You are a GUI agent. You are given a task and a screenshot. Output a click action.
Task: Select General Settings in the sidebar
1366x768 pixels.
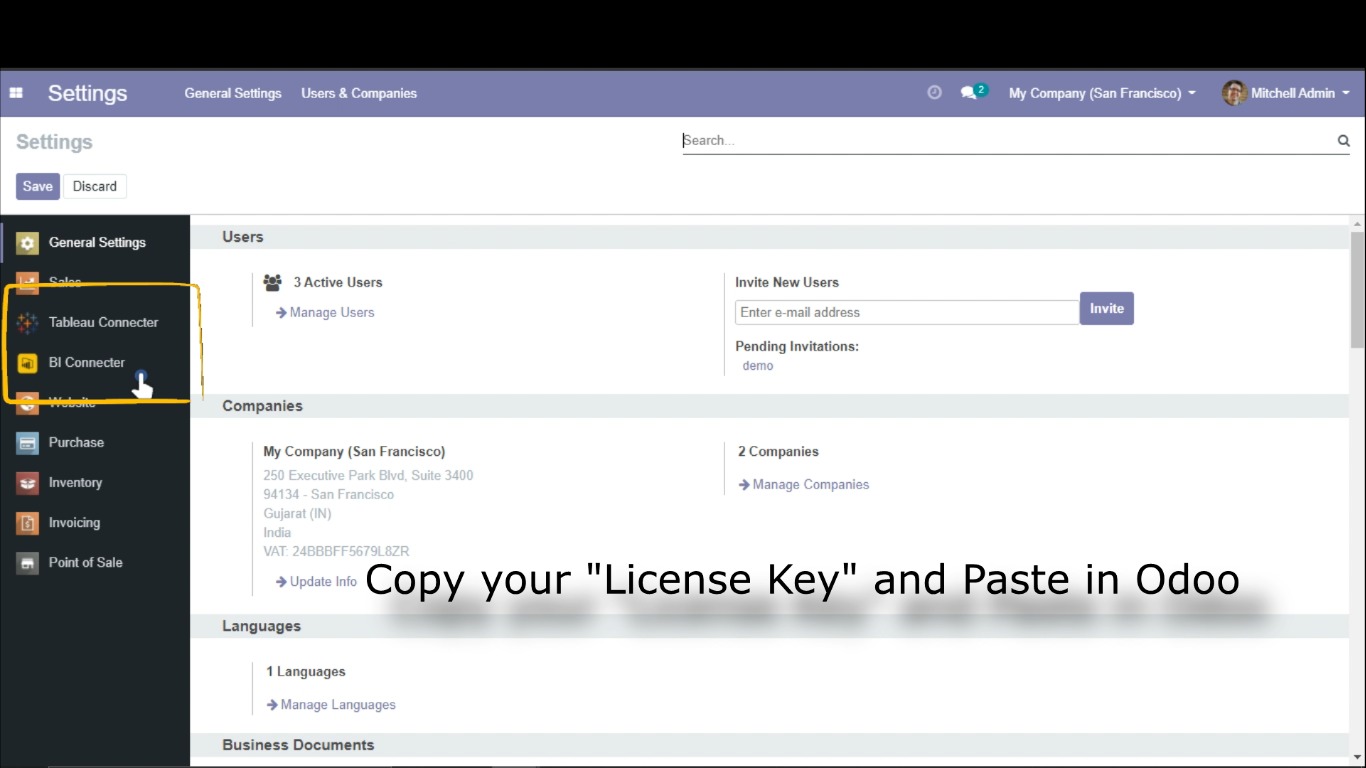point(95,242)
